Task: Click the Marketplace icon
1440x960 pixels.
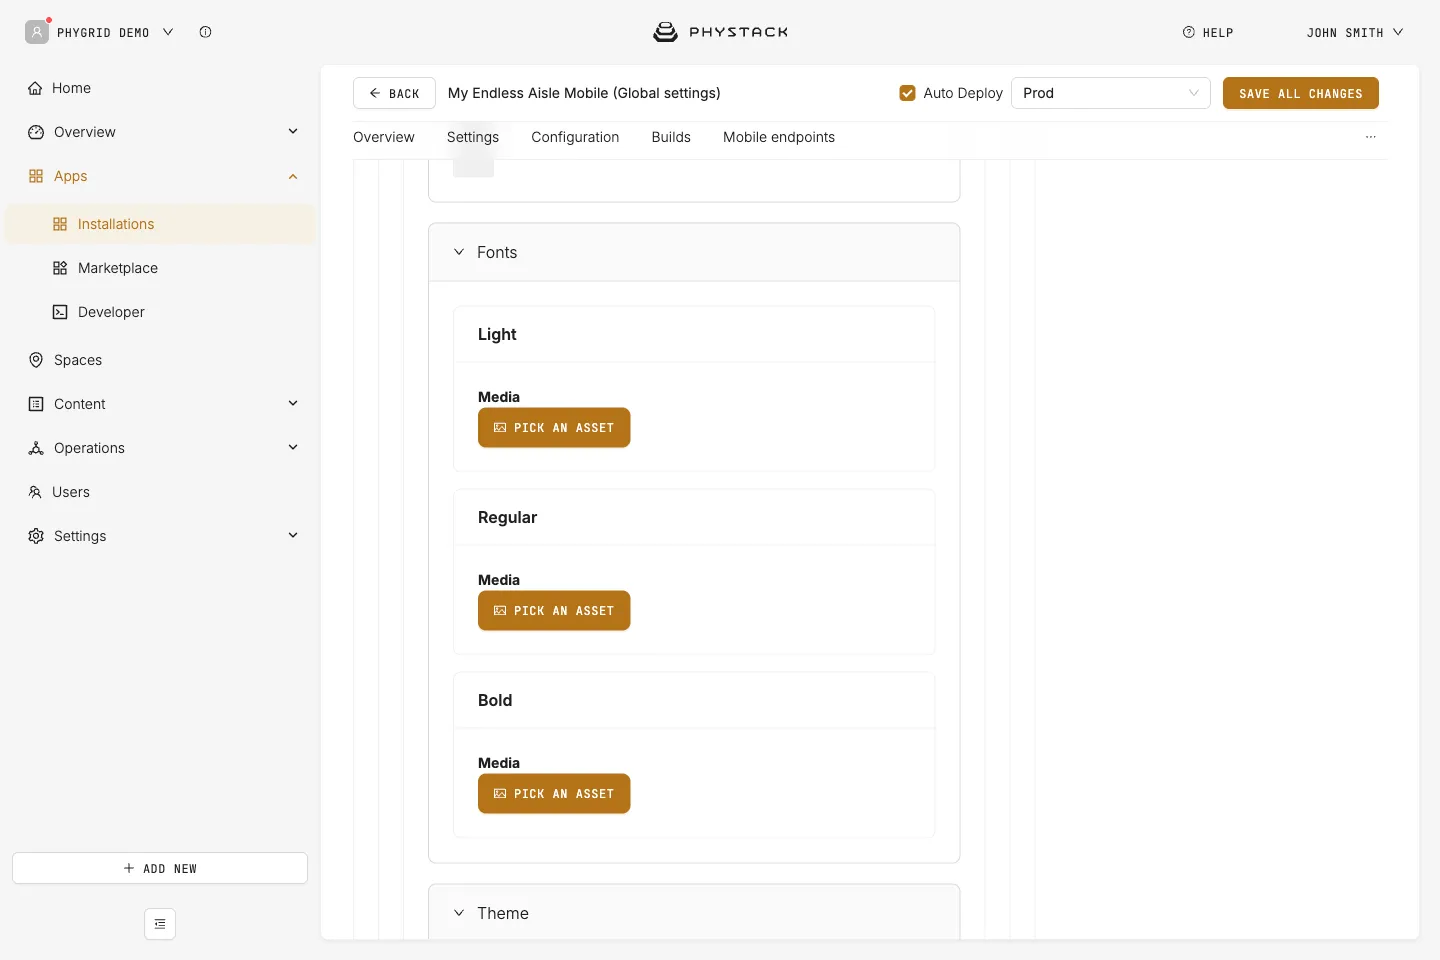Action: [x=60, y=268]
